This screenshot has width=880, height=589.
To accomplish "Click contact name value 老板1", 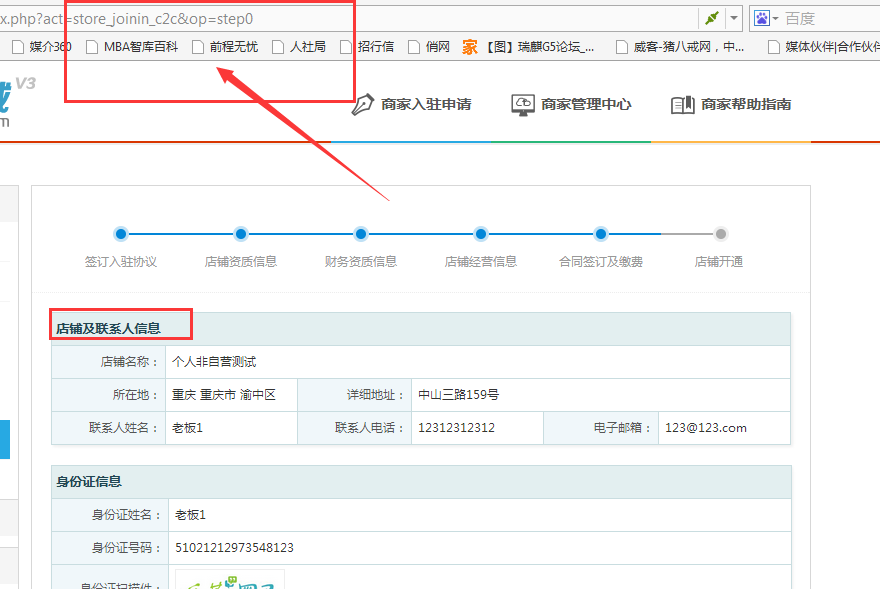I will pos(187,428).
